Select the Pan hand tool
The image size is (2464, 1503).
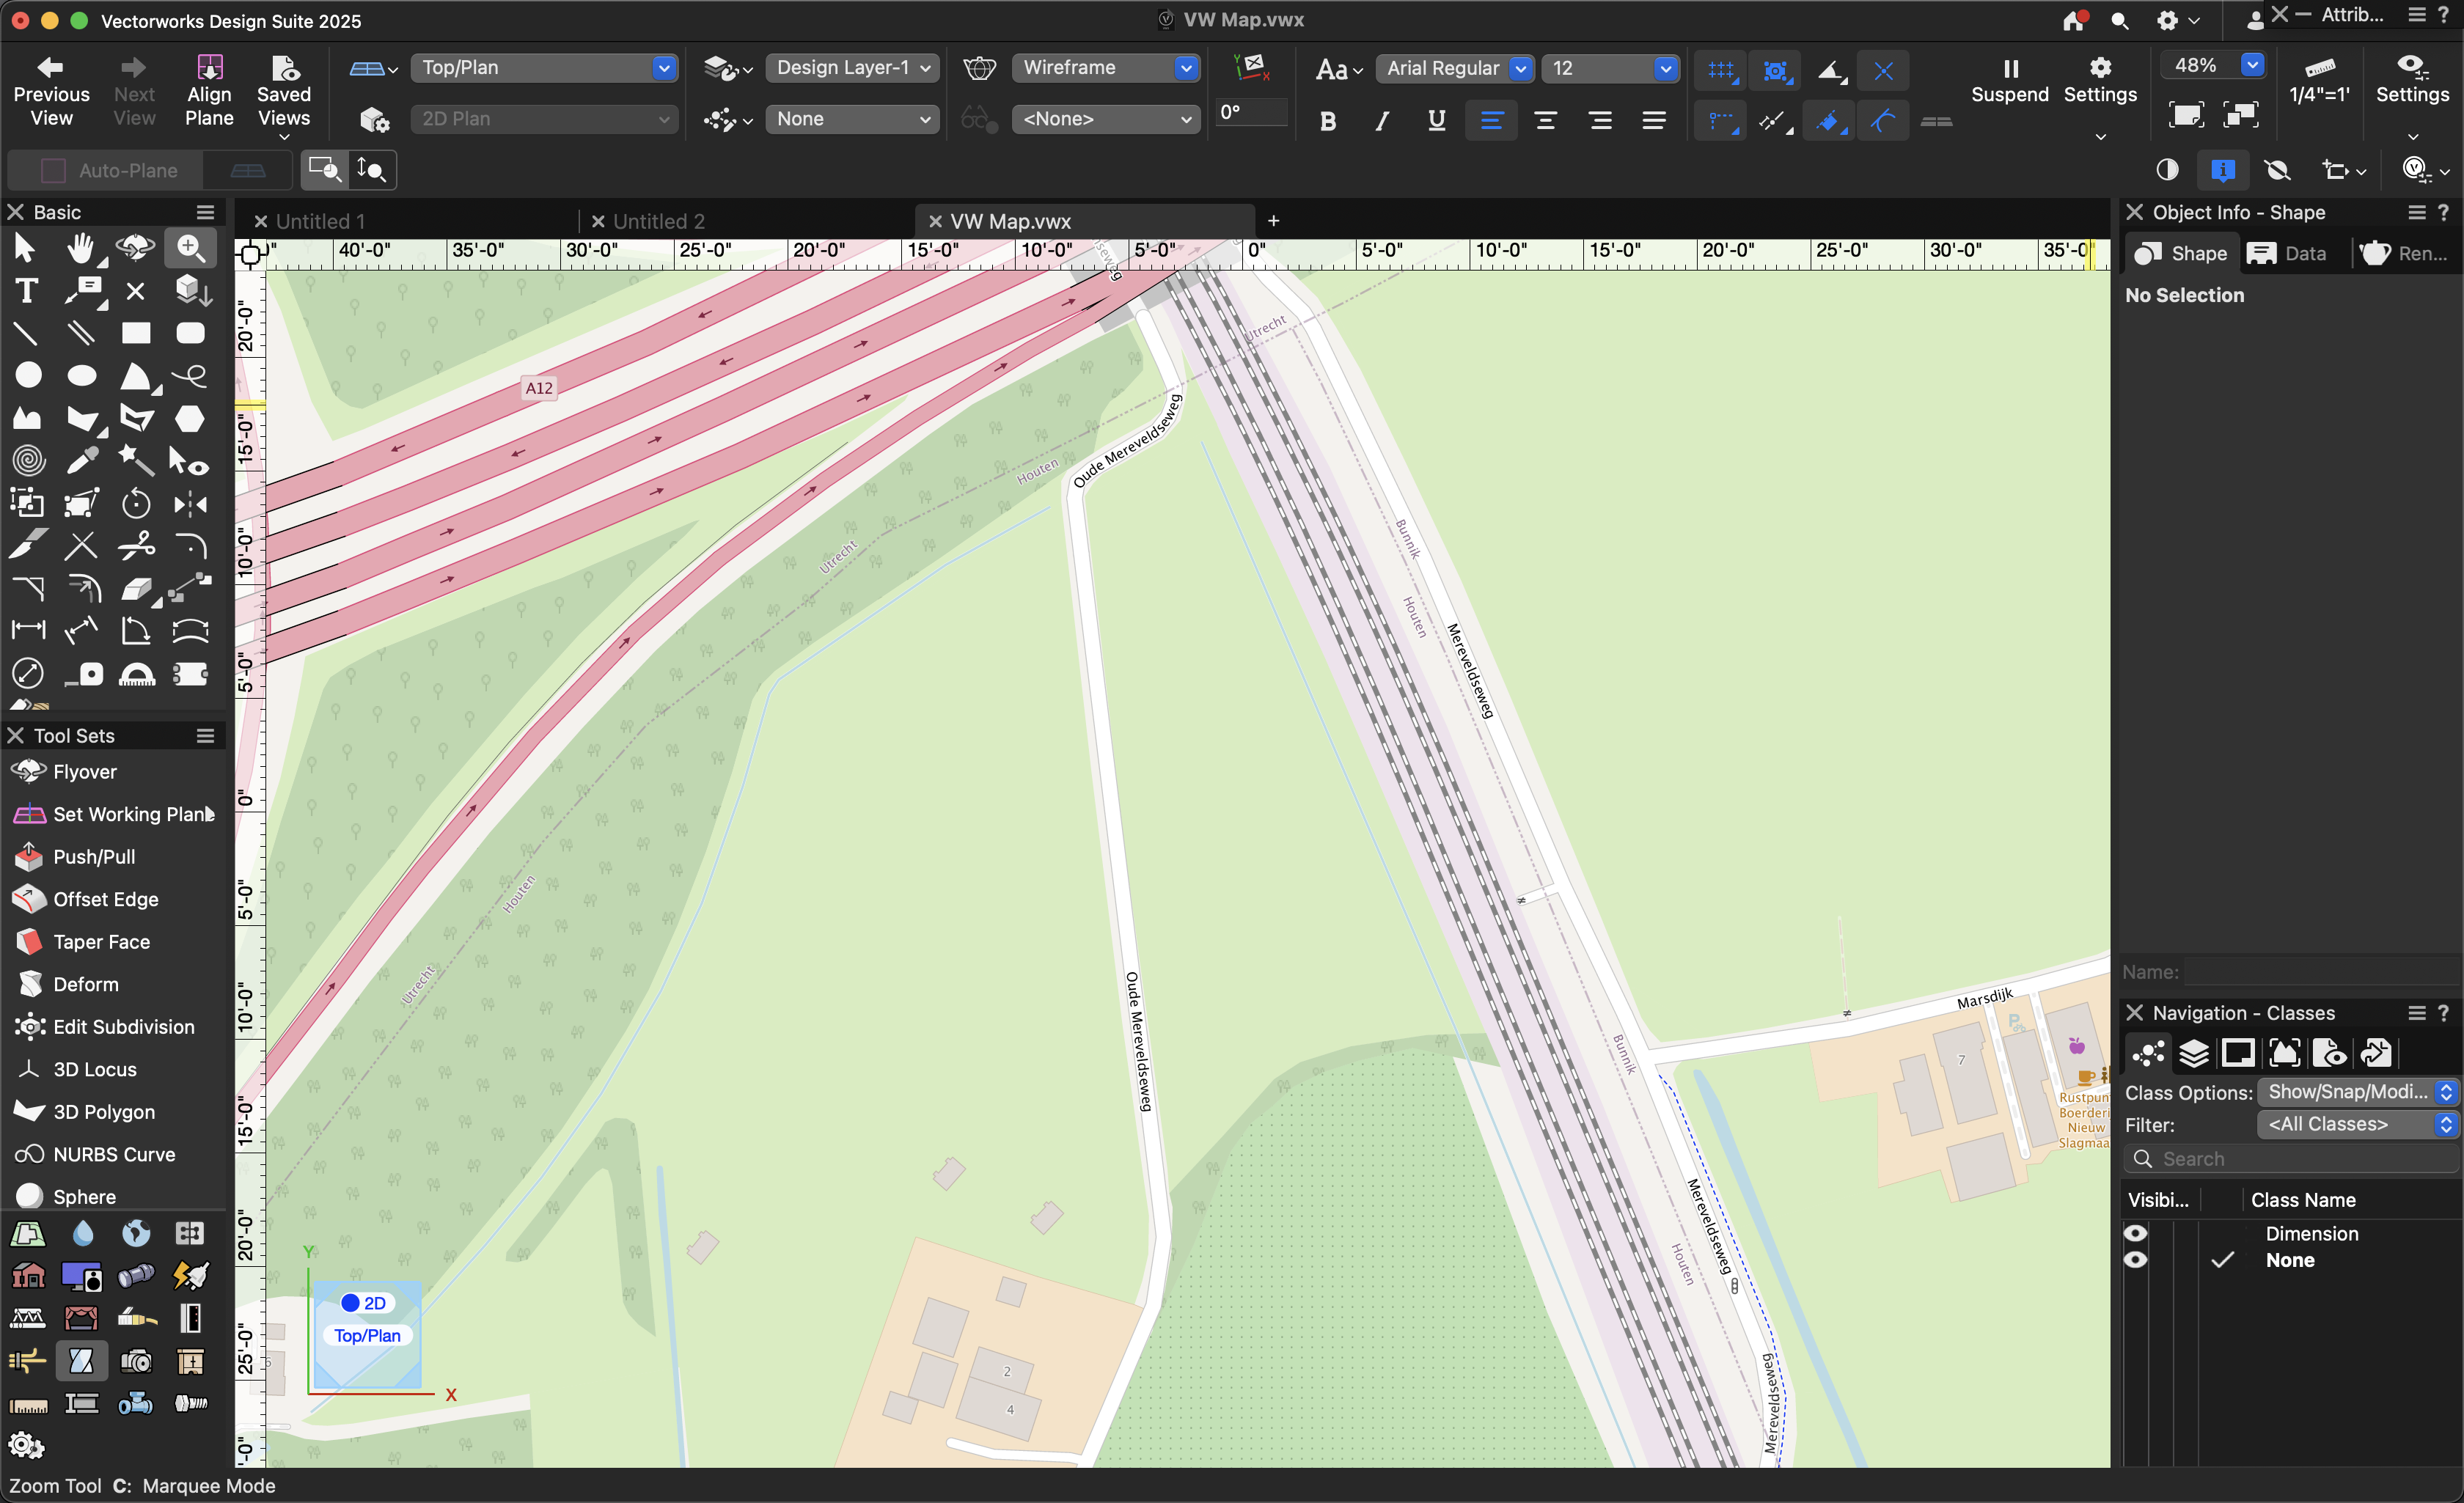point(80,248)
